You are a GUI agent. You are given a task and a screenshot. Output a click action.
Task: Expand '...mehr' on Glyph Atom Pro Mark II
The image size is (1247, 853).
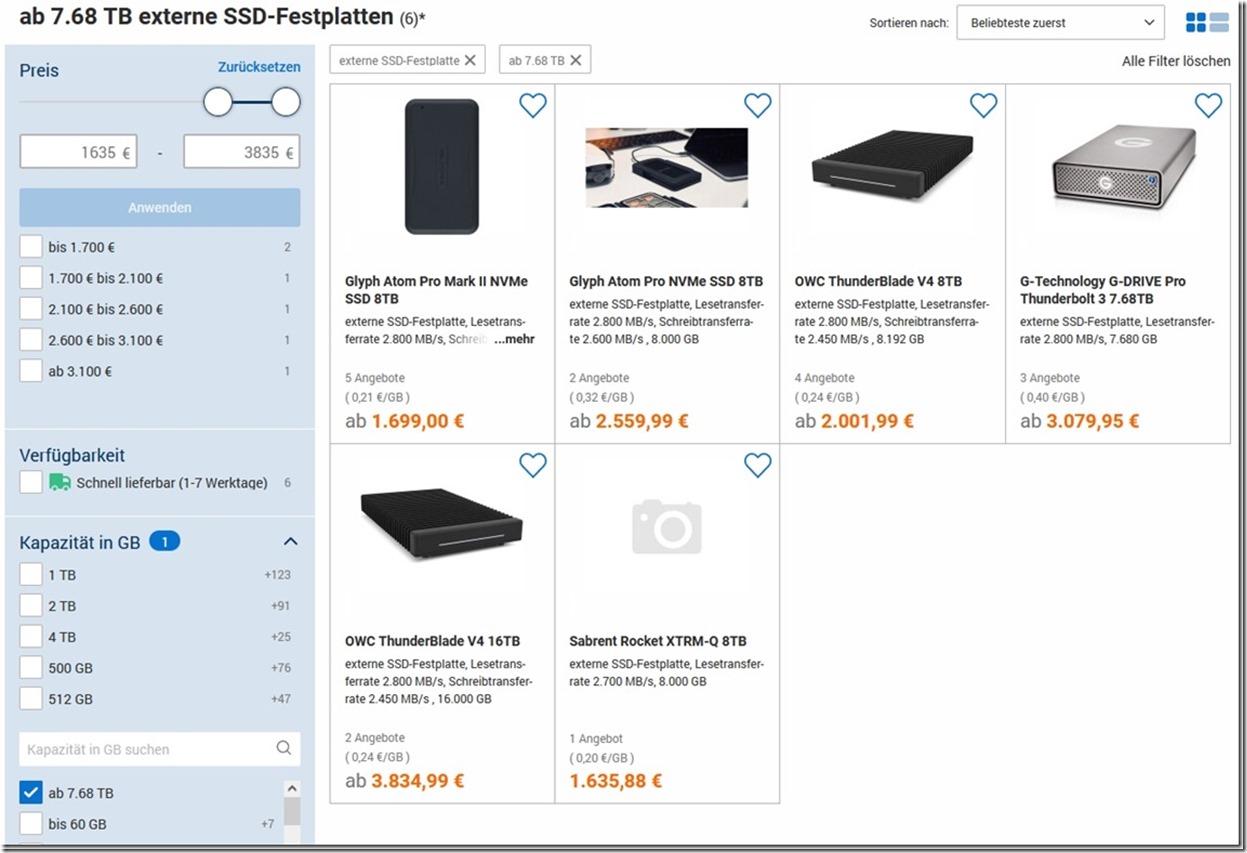tap(514, 339)
